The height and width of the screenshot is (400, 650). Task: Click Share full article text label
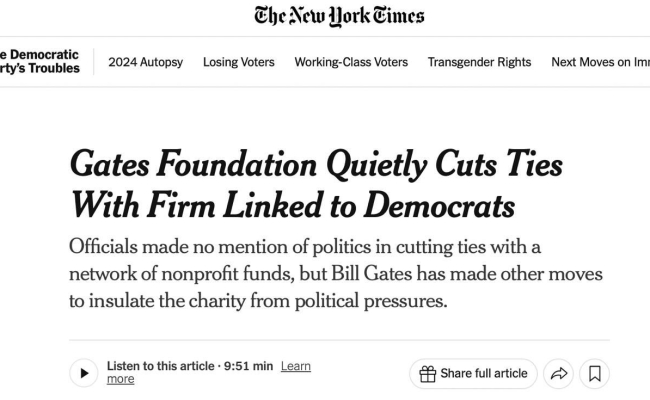(484, 373)
